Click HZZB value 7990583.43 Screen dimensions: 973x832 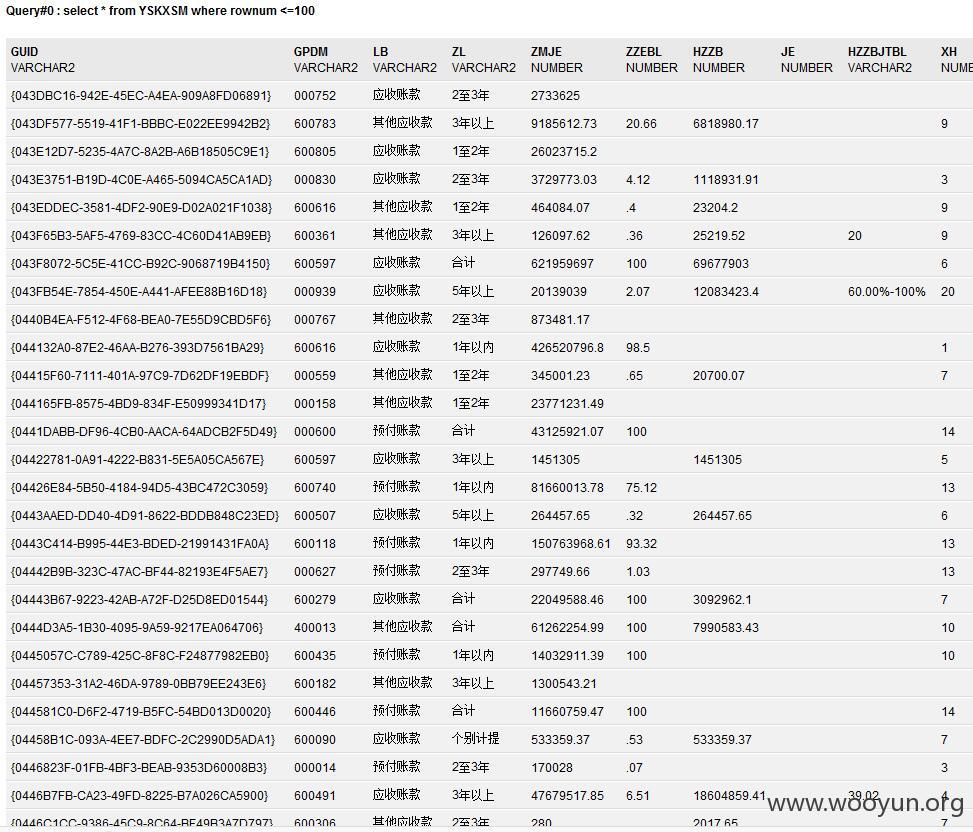[x=725, y=627]
